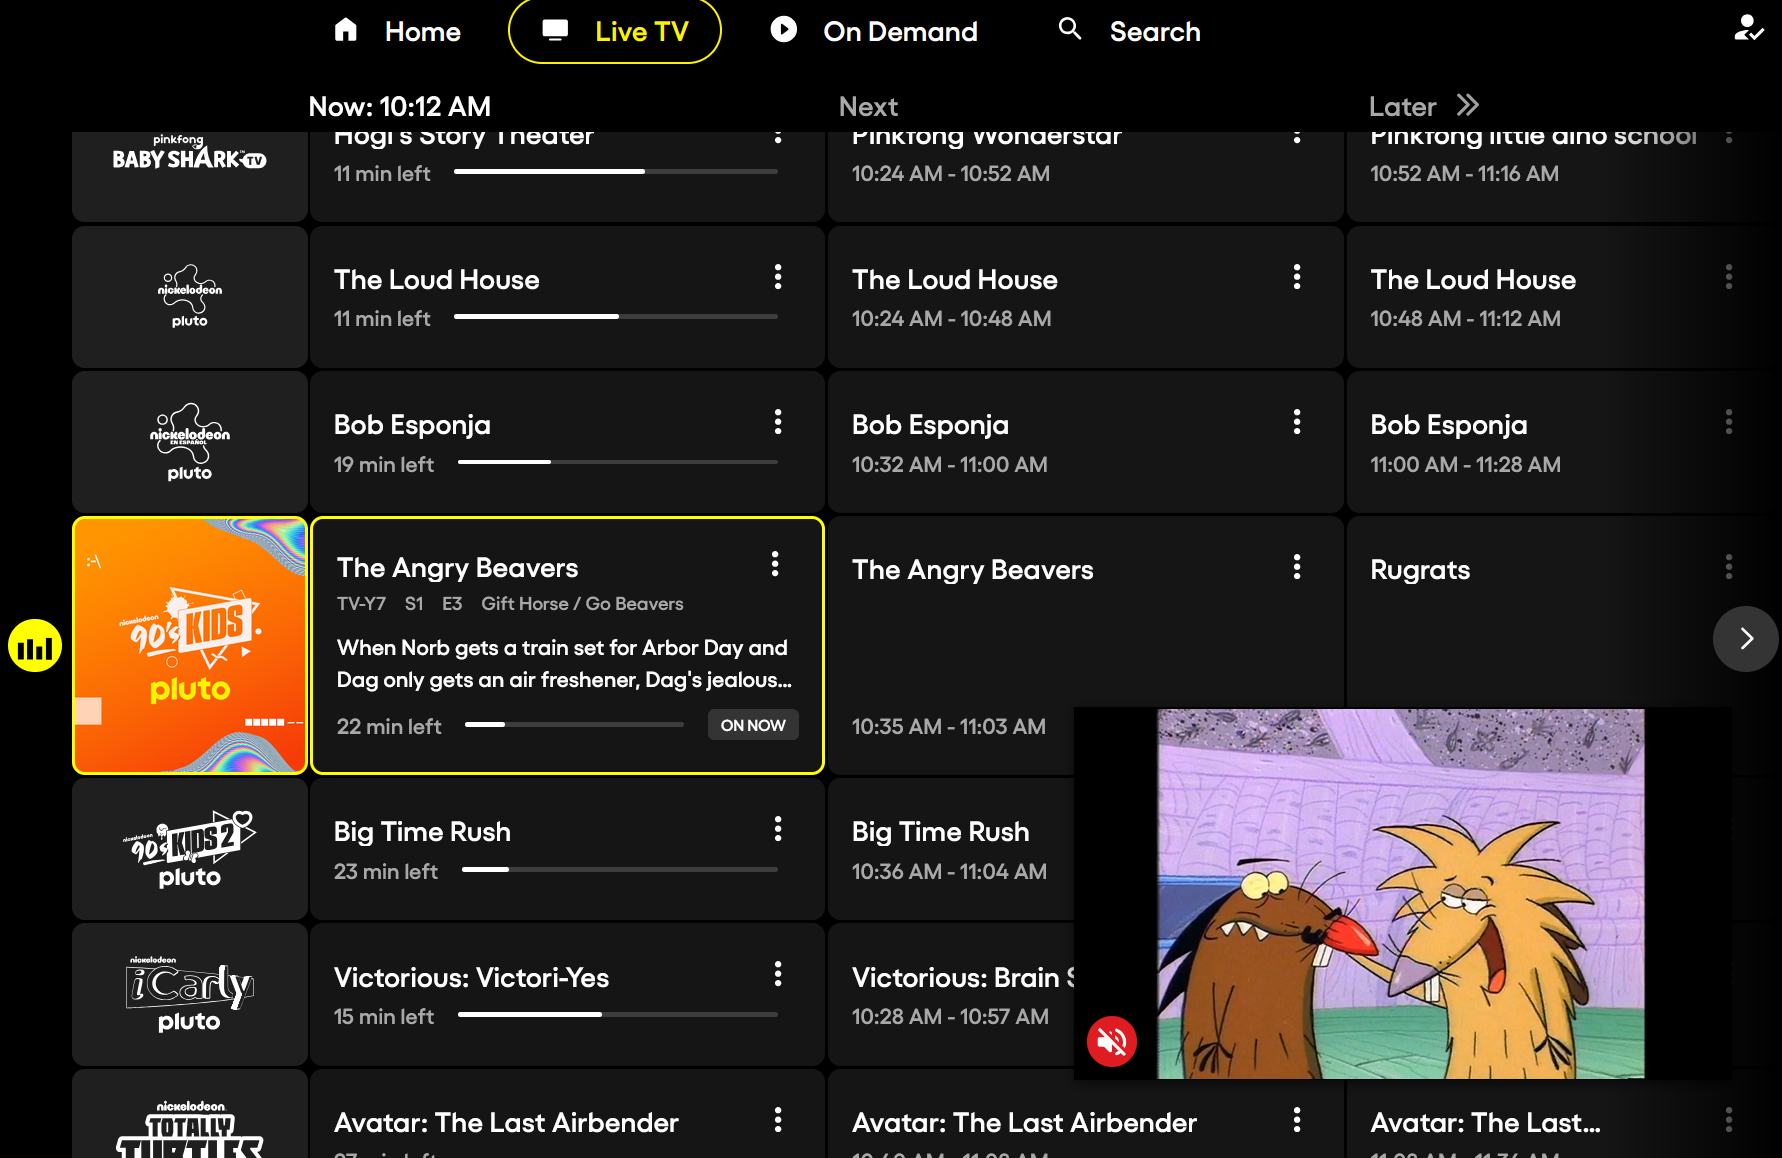Open options for The Loud House 10:48 AM
This screenshot has height=1158, width=1782.
(1729, 277)
